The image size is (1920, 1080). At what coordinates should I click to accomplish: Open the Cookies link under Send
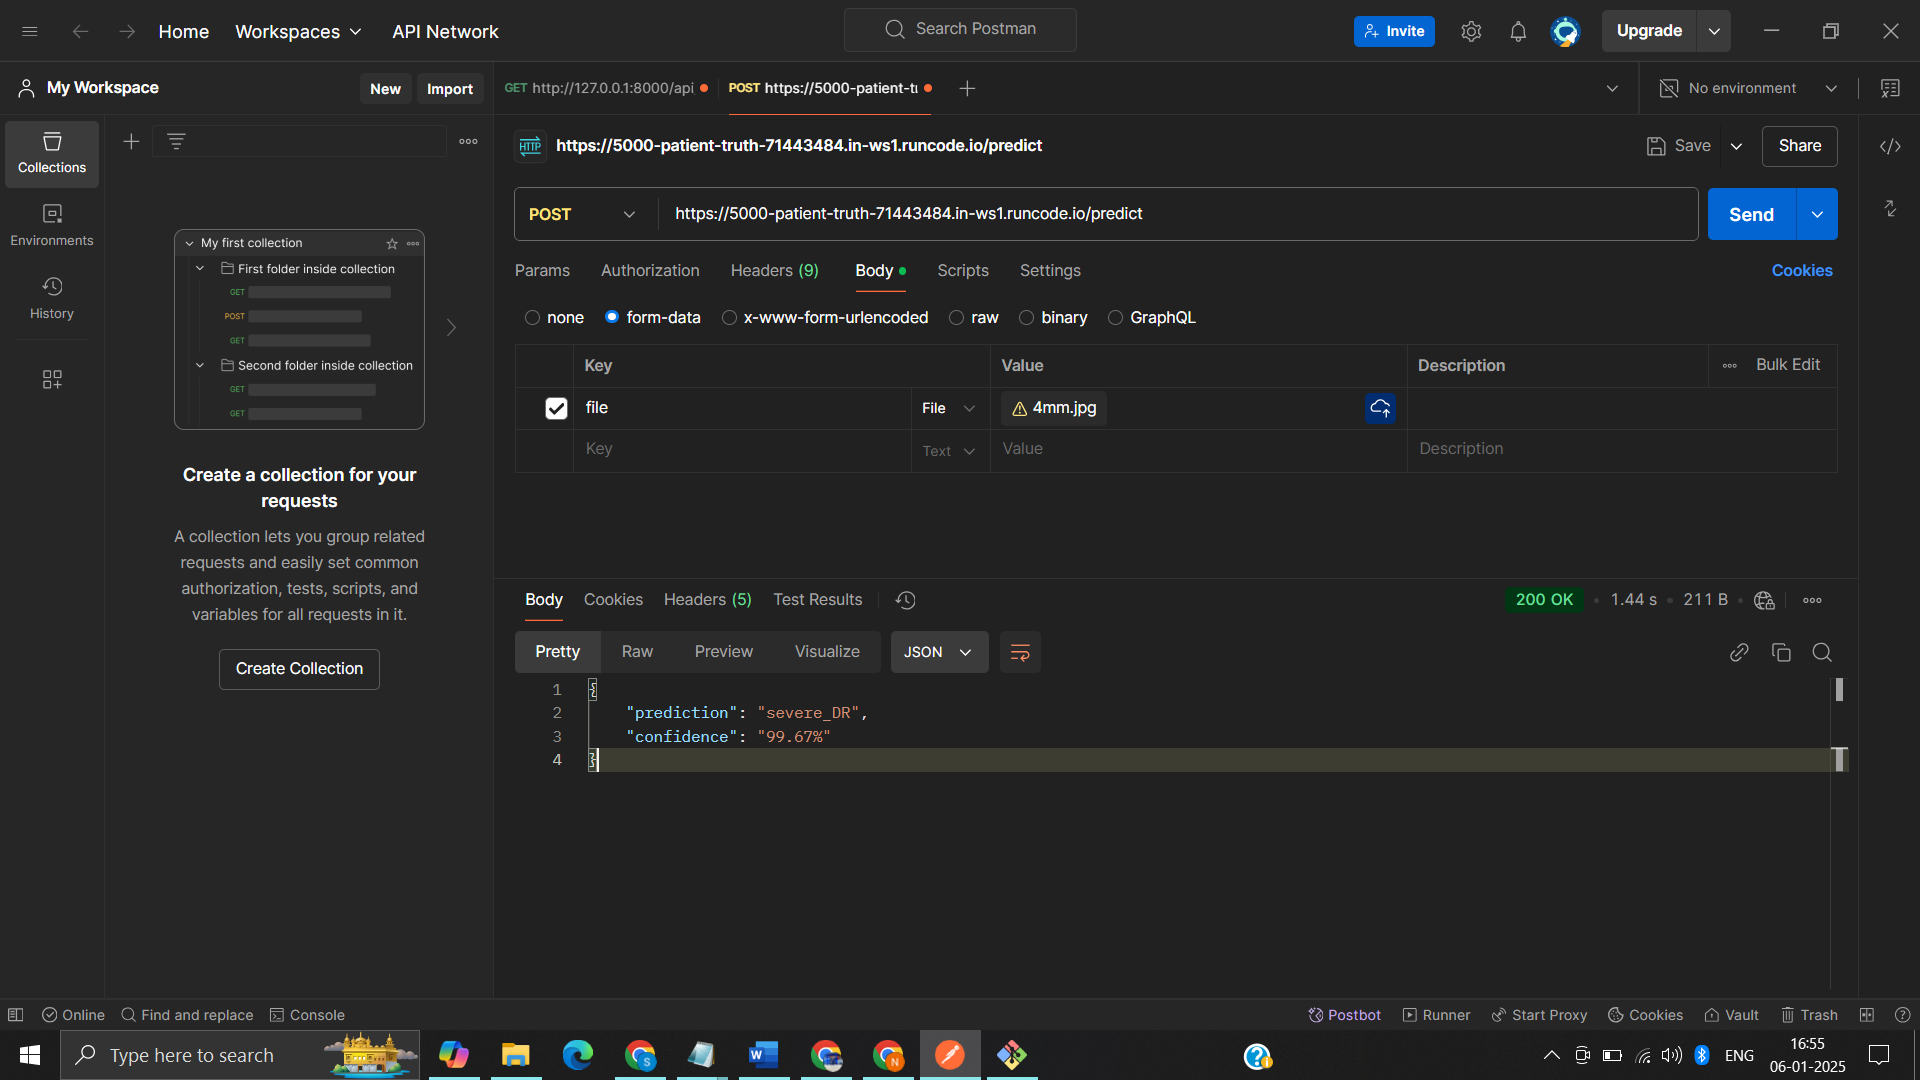(1802, 271)
